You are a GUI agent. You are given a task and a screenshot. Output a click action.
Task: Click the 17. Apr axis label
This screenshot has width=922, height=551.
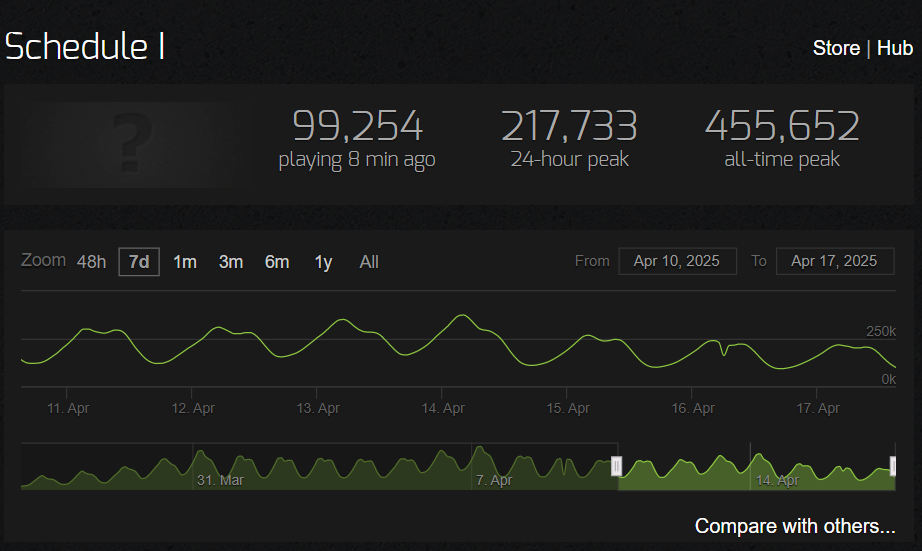[818, 408]
